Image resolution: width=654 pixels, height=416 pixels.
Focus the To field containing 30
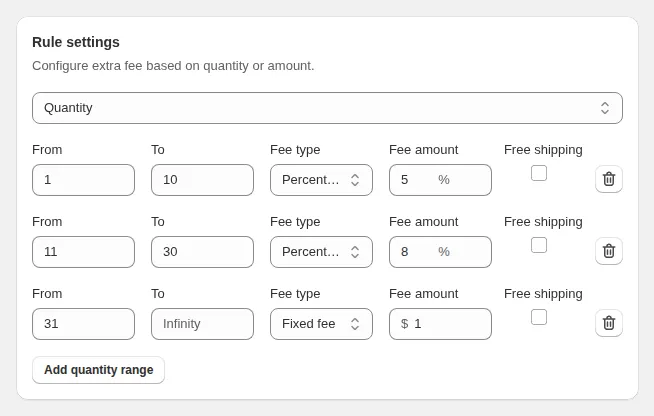(x=202, y=252)
